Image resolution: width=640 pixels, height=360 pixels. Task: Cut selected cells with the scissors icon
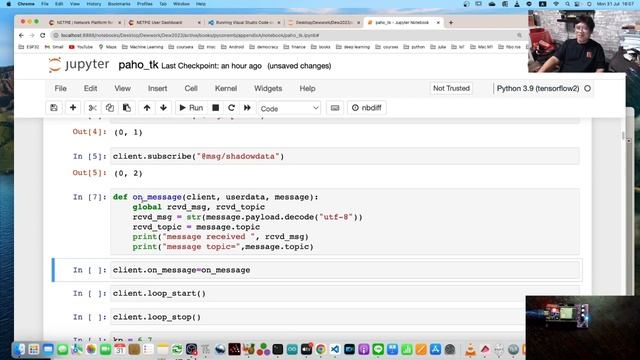point(93,108)
